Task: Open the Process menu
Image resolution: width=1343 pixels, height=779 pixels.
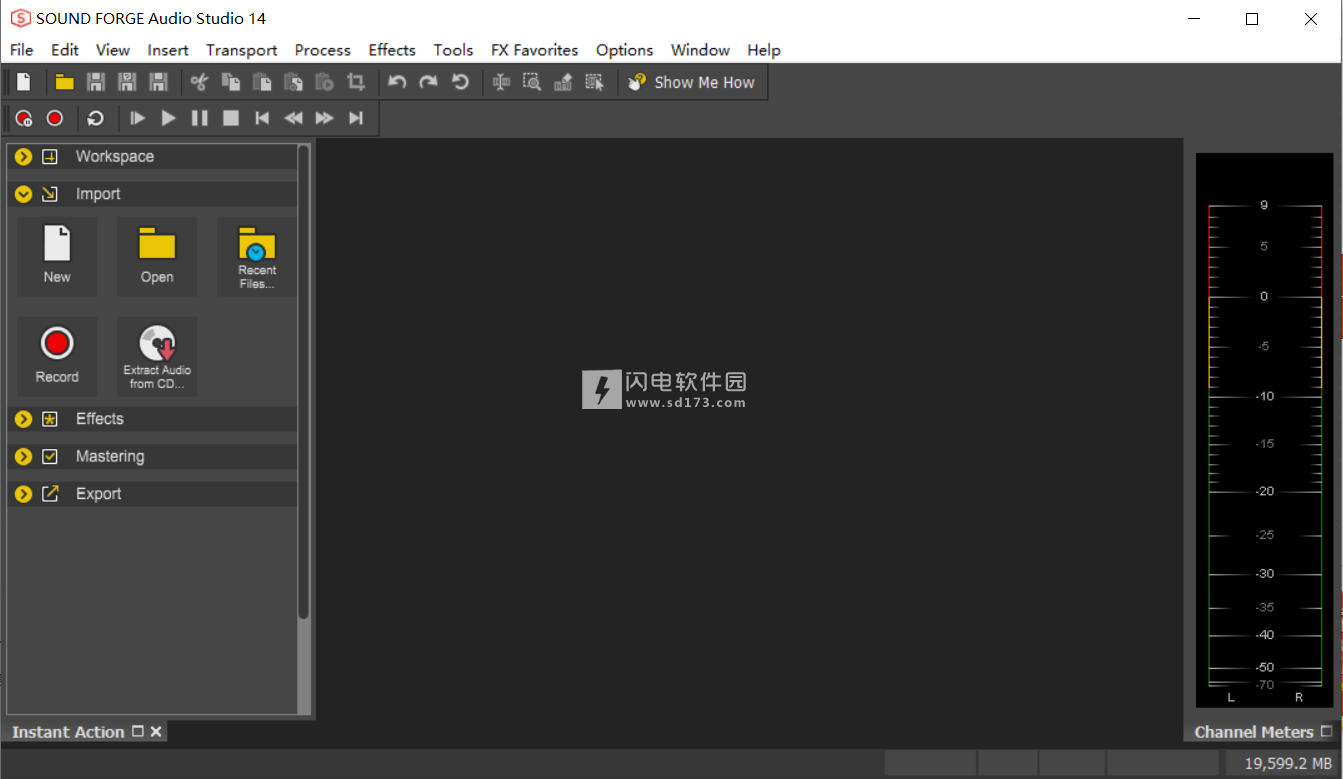Action: coord(323,50)
